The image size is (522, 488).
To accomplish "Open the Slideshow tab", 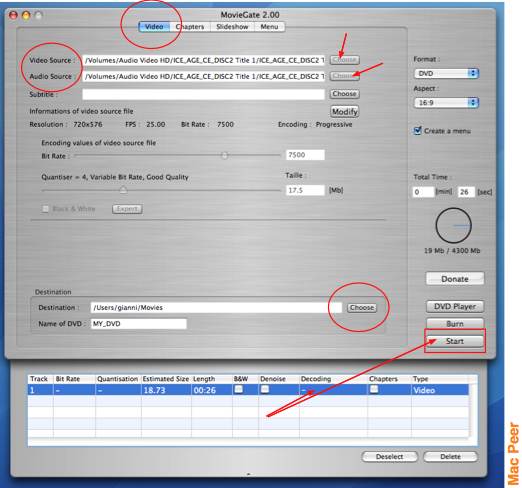I will [232, 27].
